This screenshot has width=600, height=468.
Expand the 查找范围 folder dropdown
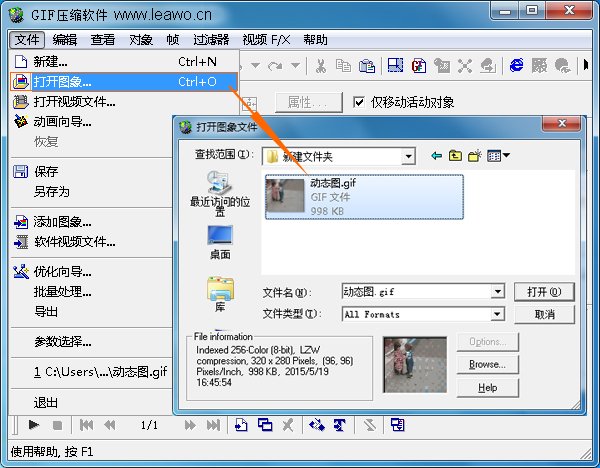tap(408, 157)
